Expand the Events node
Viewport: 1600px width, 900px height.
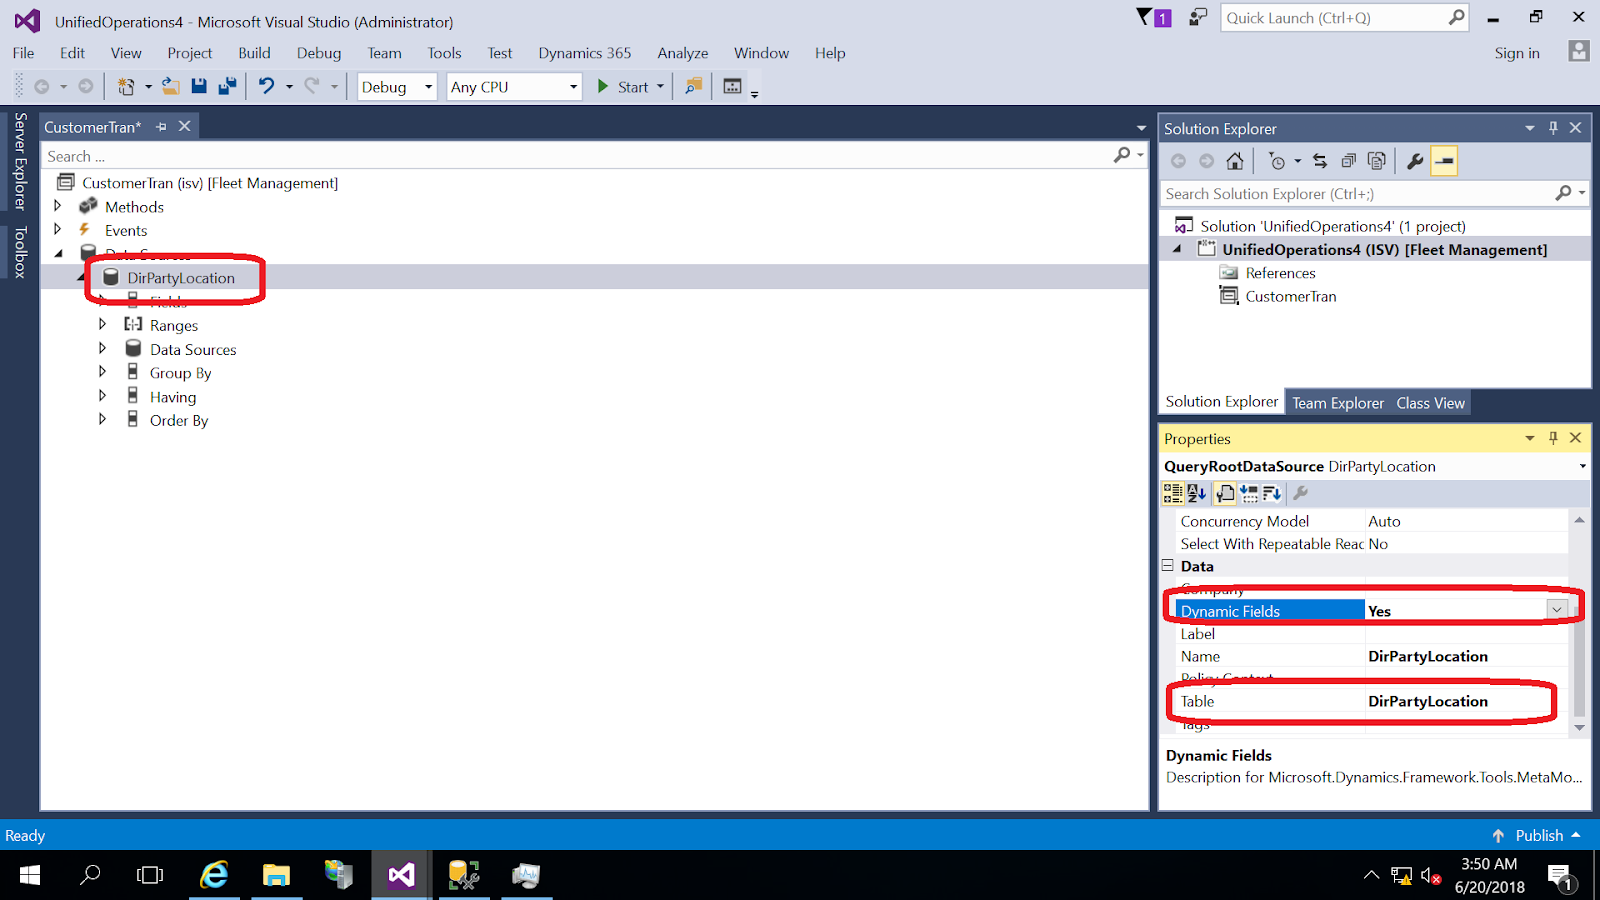pyautogui.click(x=57, y=229)
